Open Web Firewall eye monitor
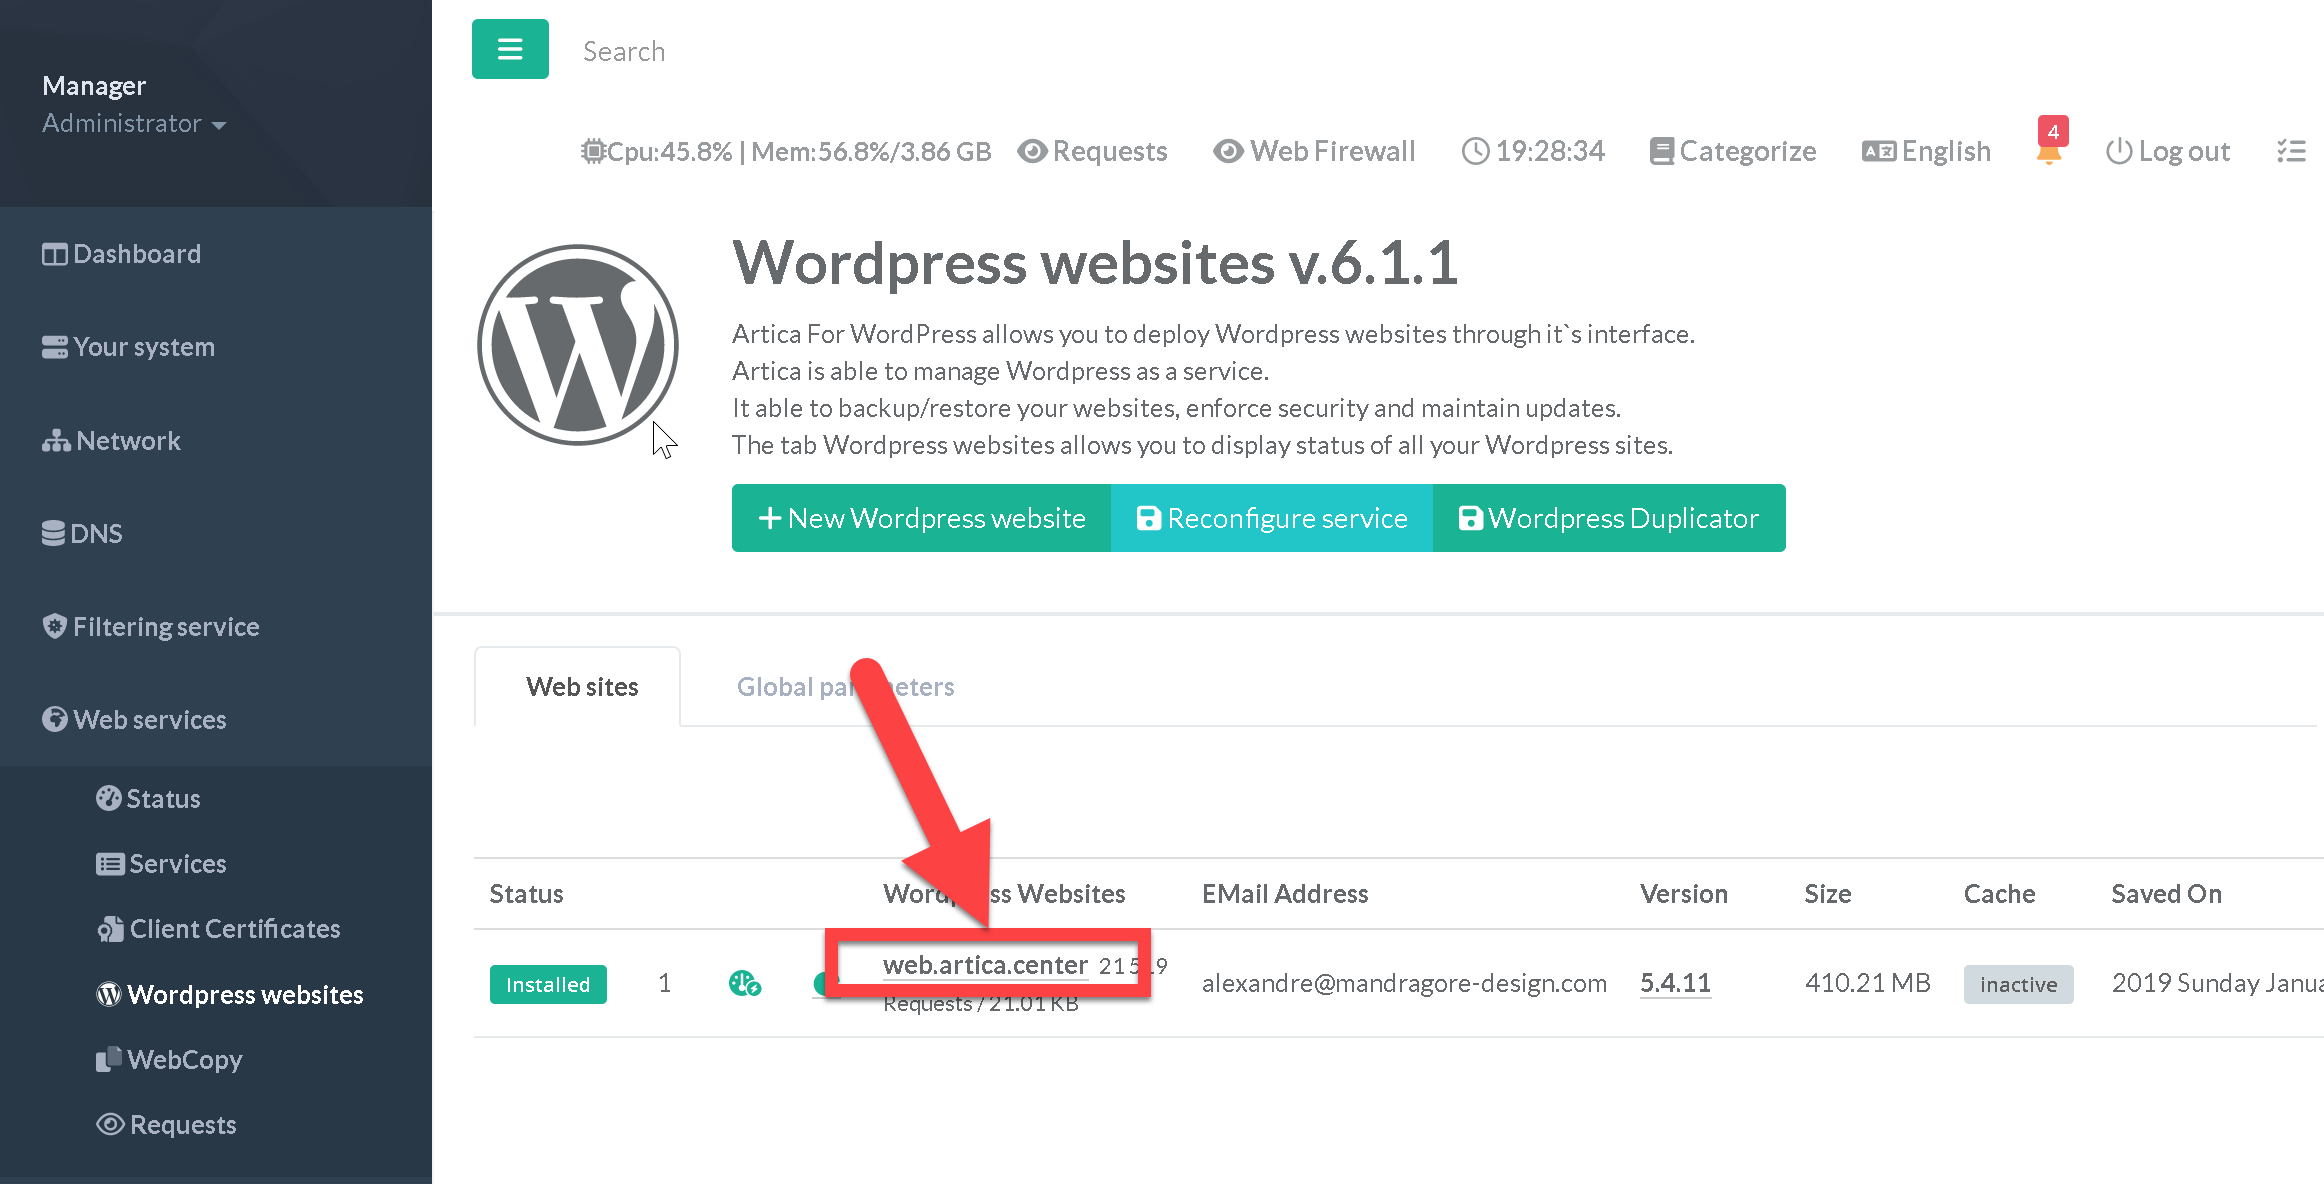The width and height of the screenshot is (2324, 1184). pos(1314,151)
